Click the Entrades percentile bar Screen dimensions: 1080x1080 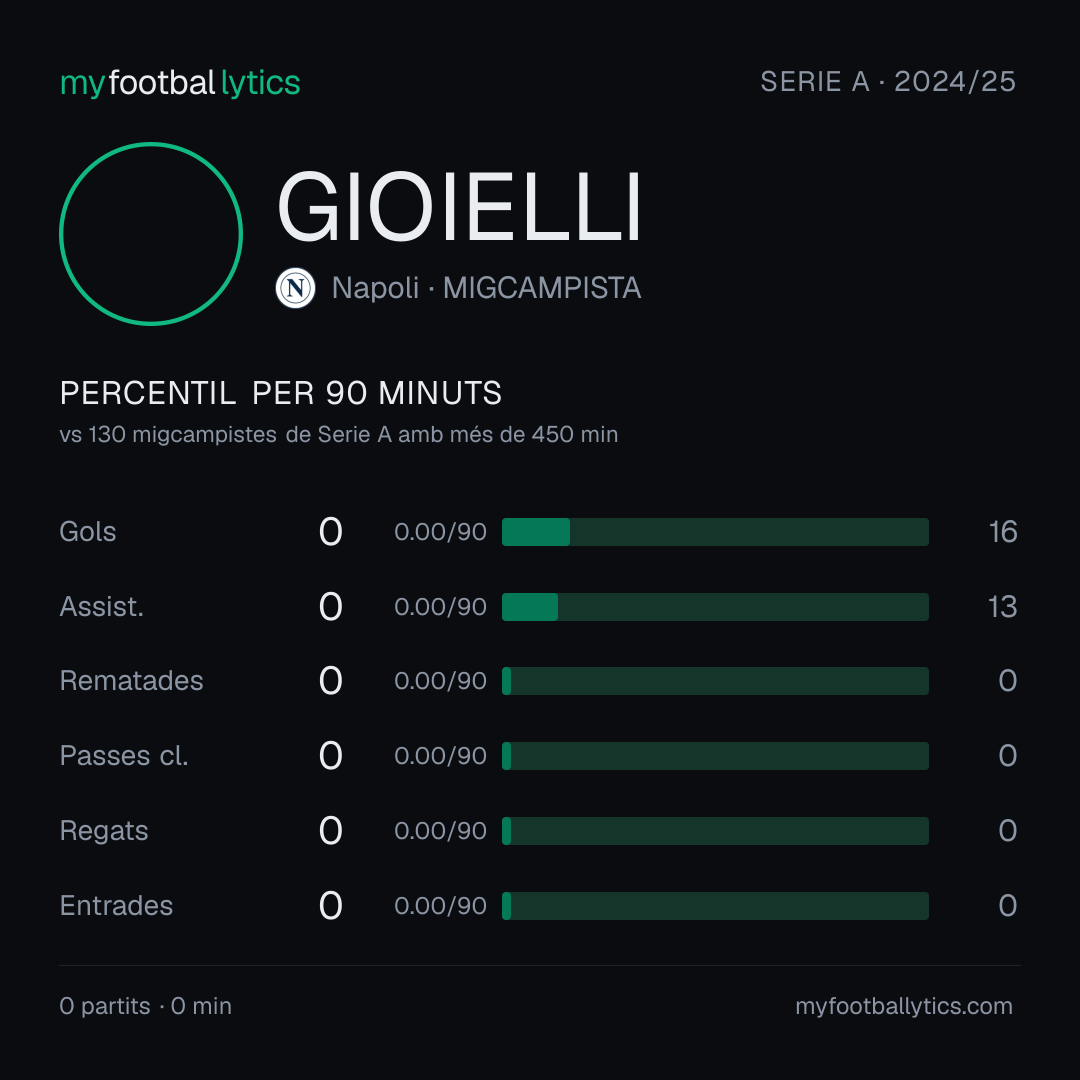(x=715, y=906)
